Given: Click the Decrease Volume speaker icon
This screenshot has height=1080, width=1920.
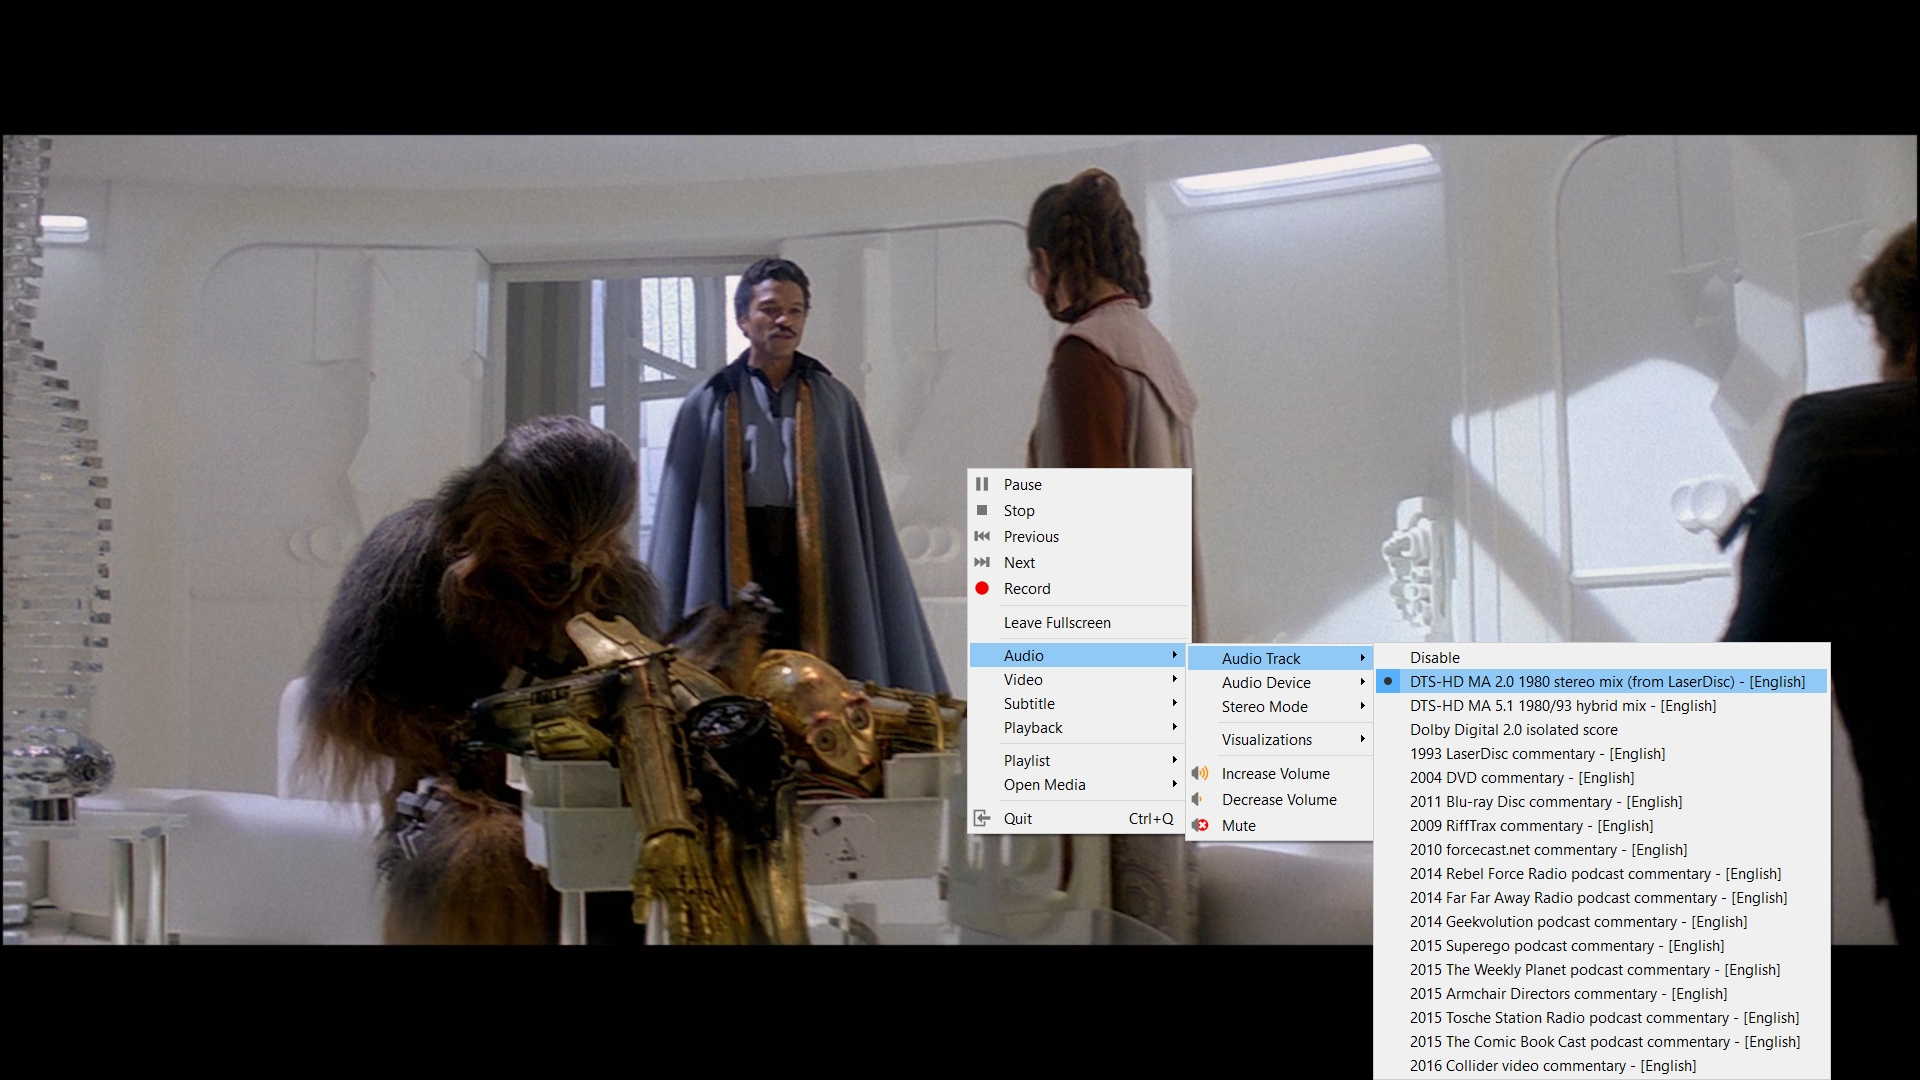Looking at the screenshot, I should pyautogui.click(x=1198, y=799).
